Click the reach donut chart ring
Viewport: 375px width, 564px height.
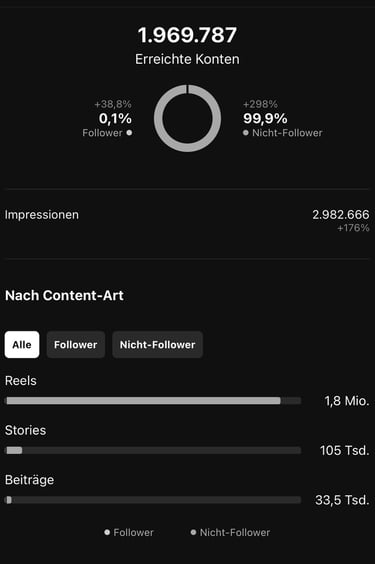coord(187,118)
